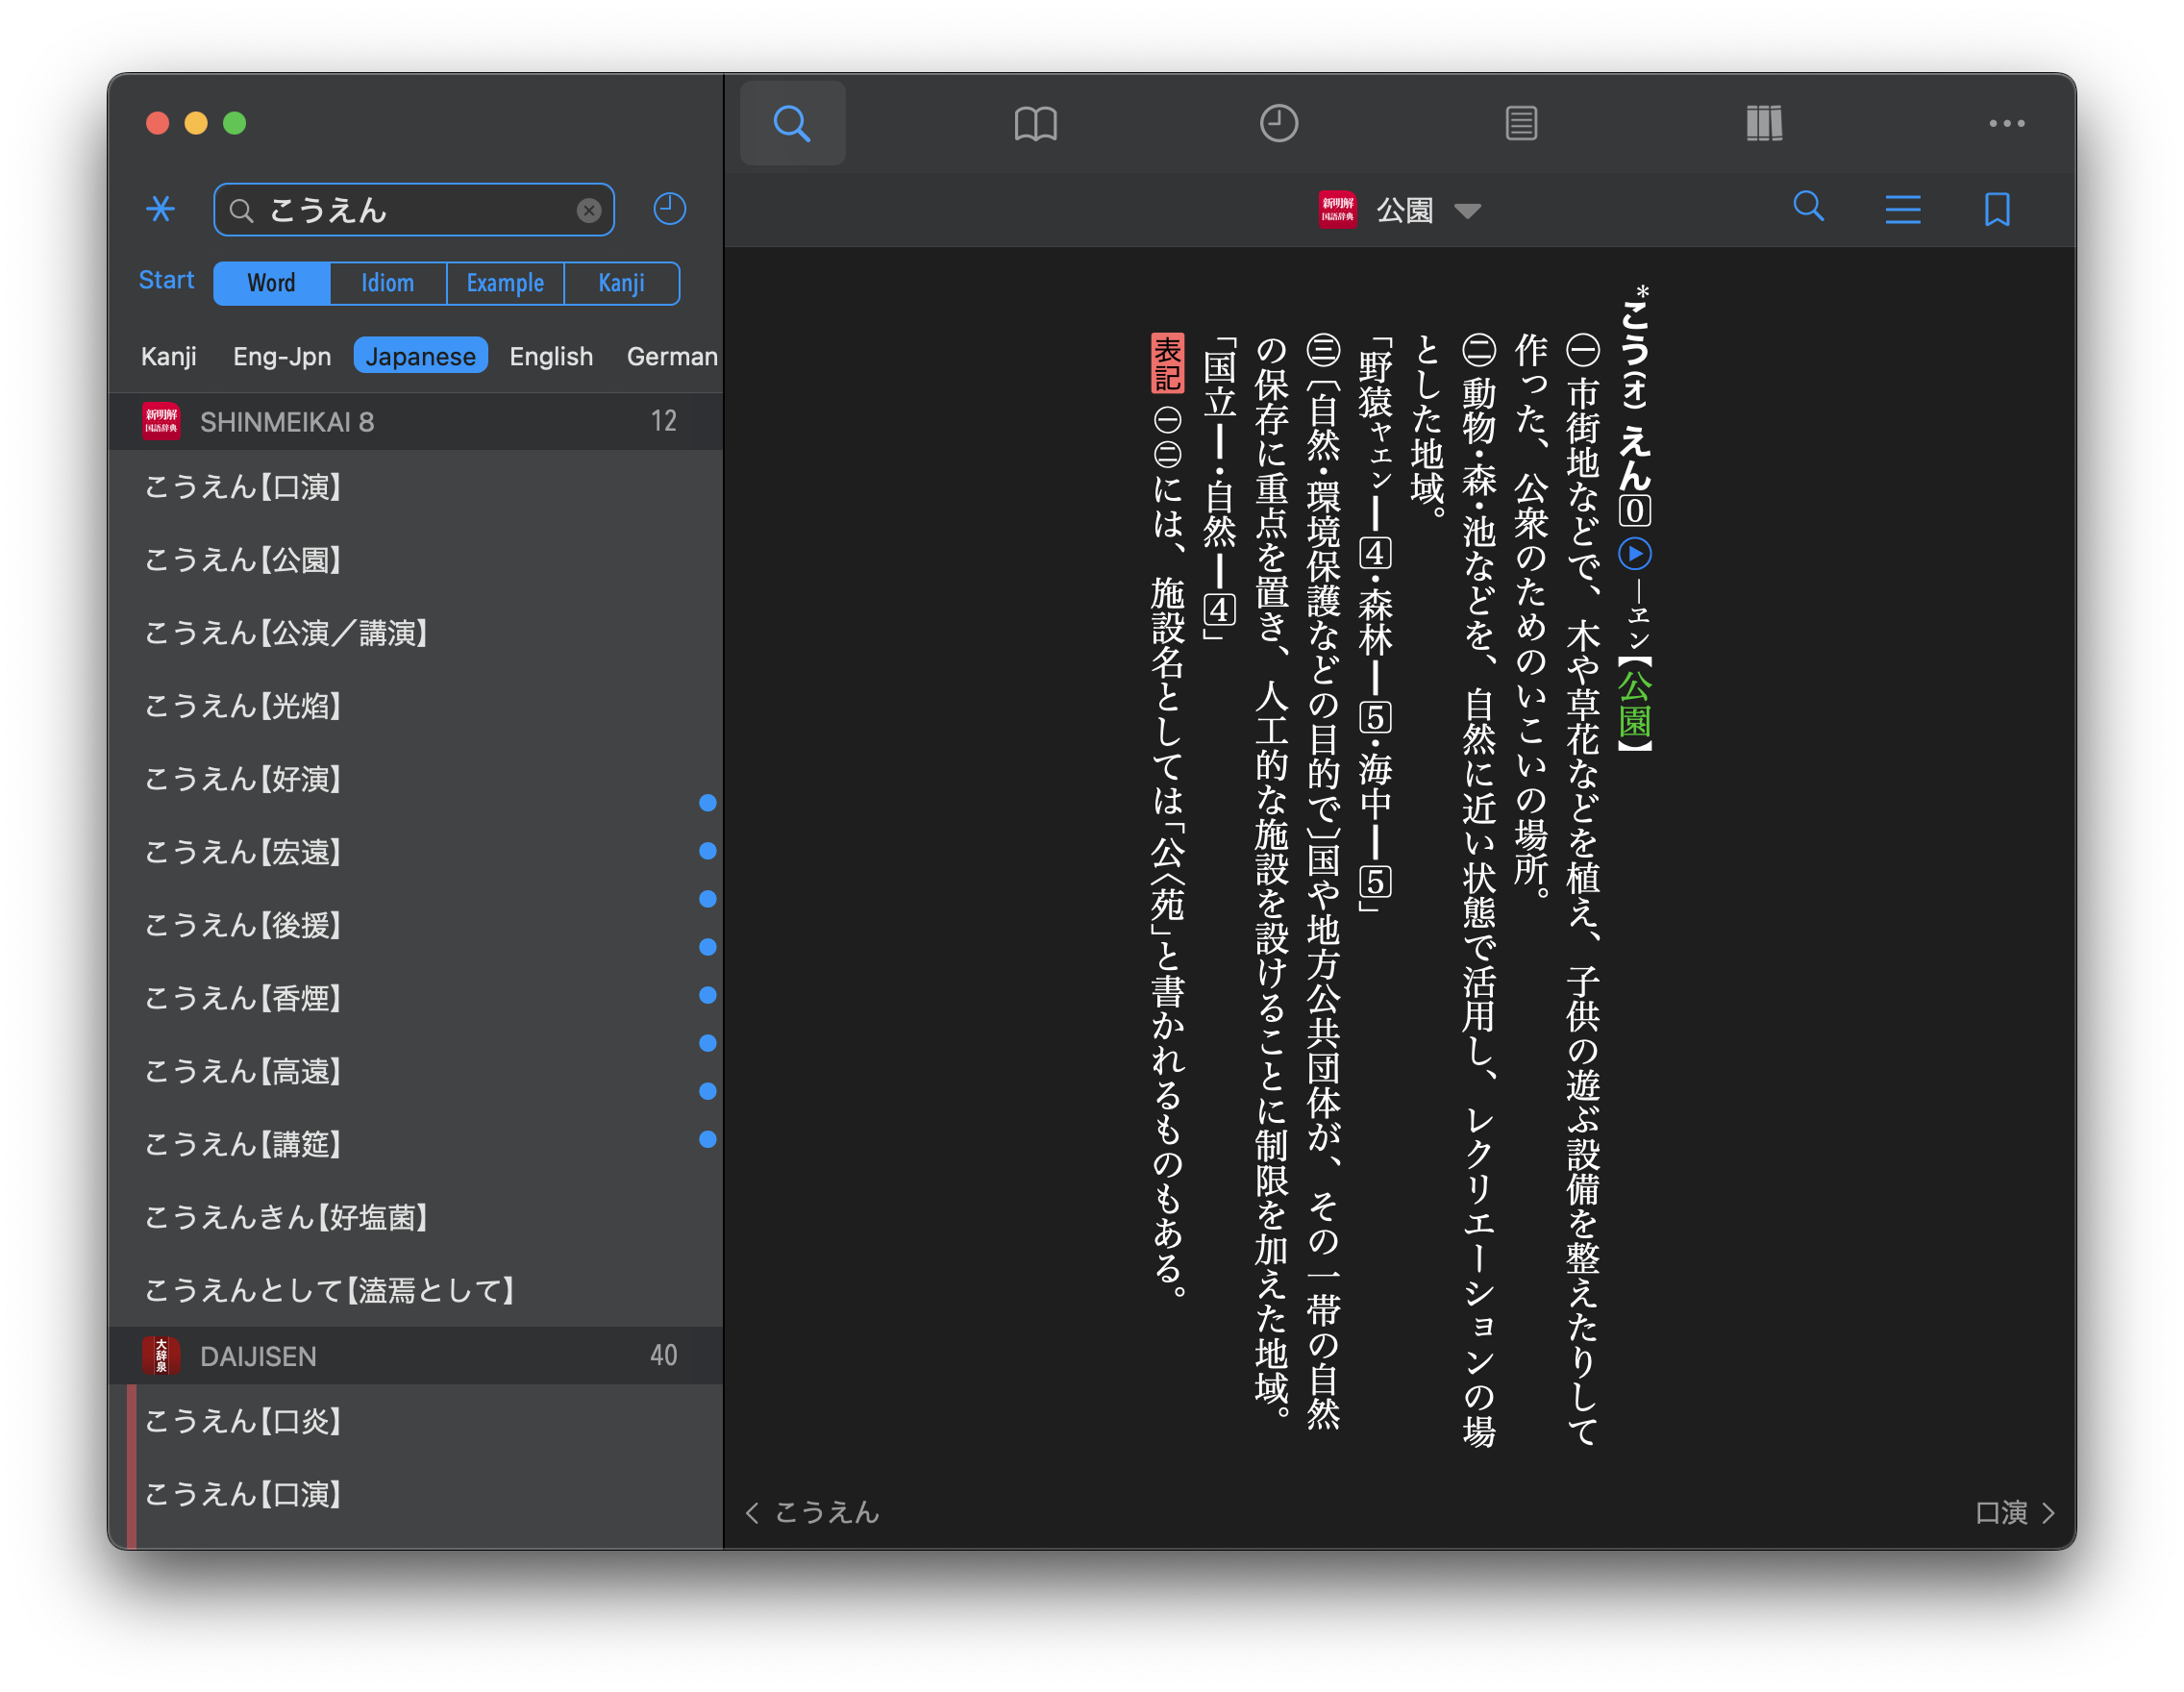Clear the search field text
This screenshot has height=1692, width=2184.
(x=589, y=210)
